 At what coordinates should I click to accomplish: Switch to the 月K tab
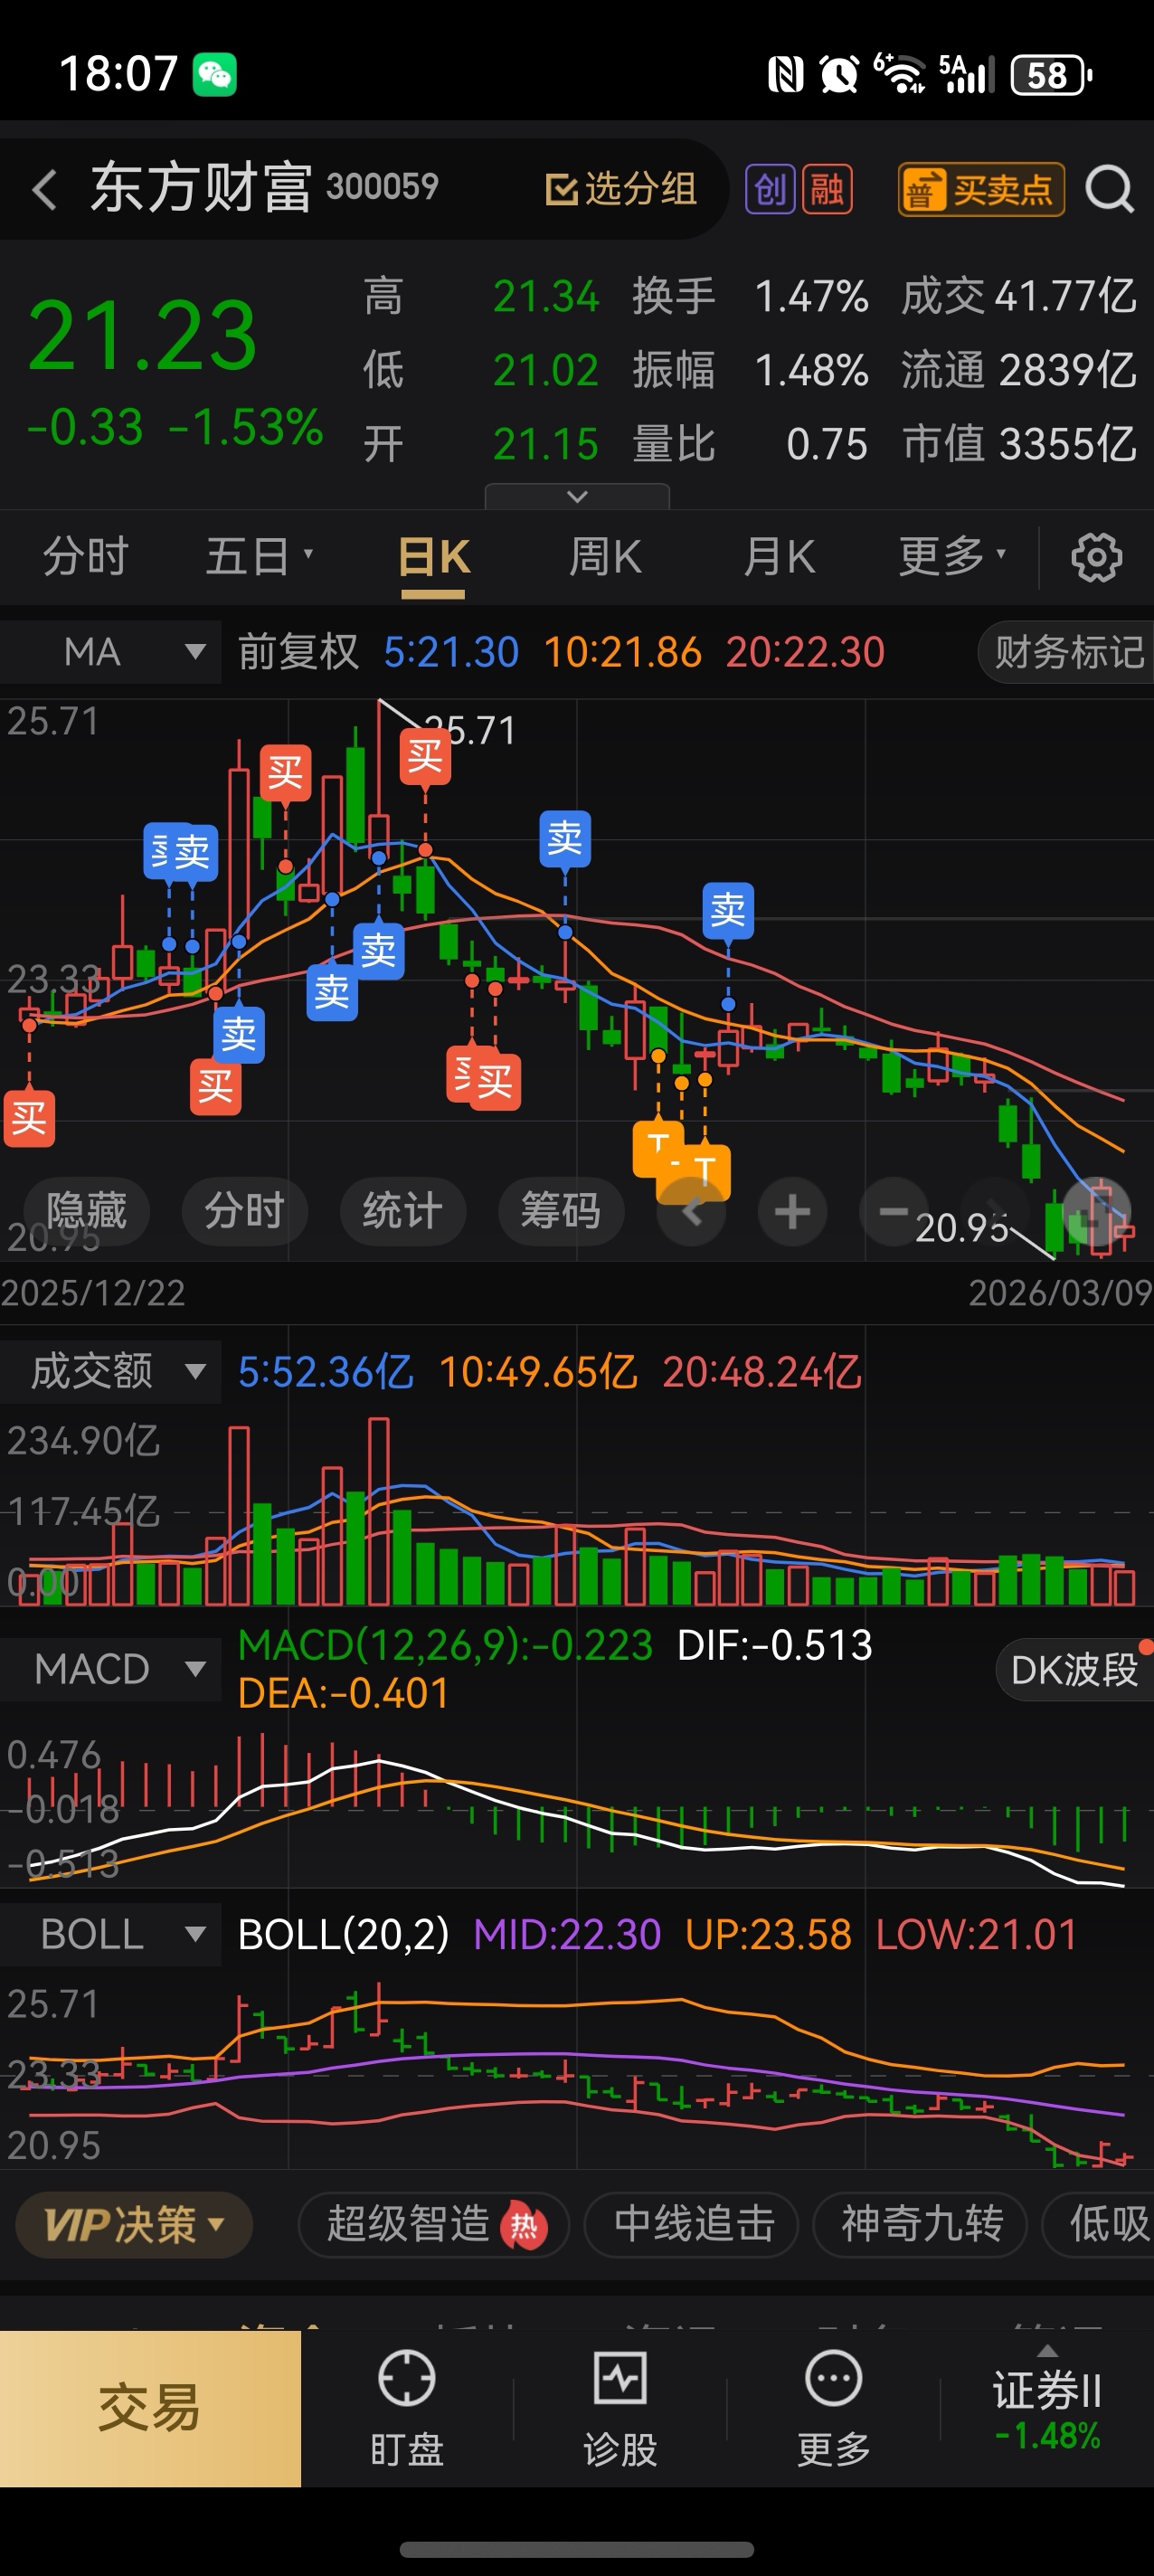click(779, 556)
